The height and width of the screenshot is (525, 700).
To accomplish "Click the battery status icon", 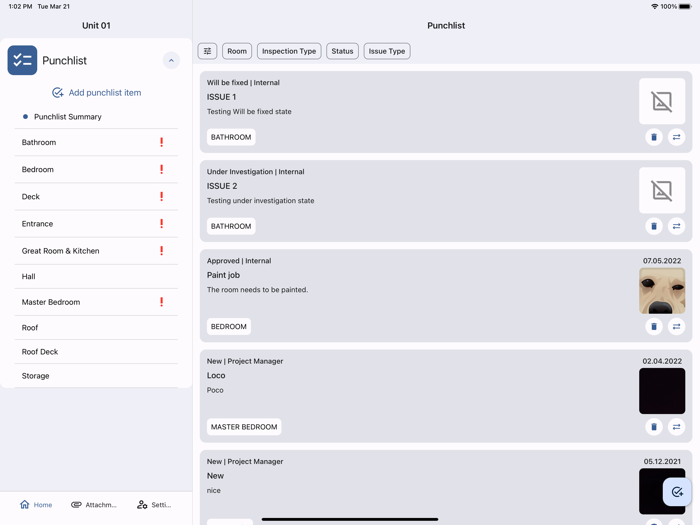I will tap(685, 6).
